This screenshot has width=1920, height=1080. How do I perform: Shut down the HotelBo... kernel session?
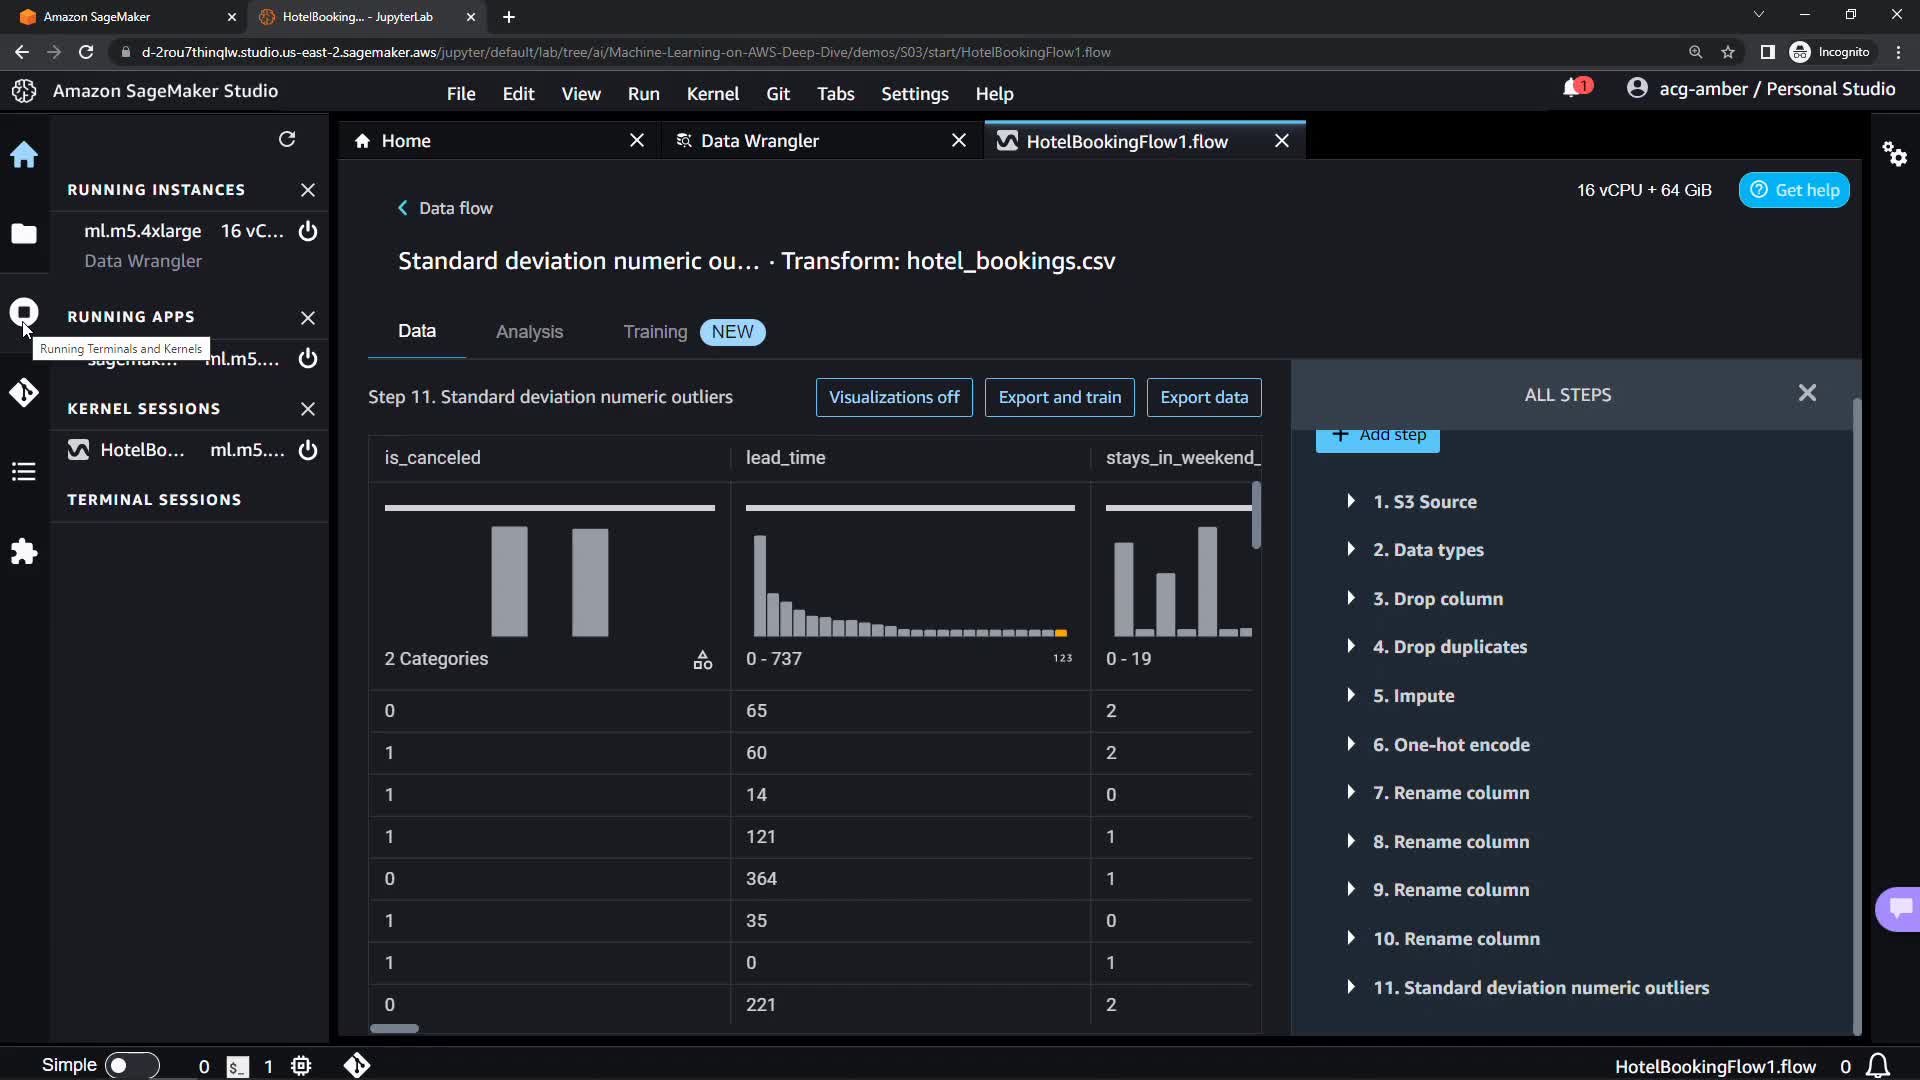point(308,450)
